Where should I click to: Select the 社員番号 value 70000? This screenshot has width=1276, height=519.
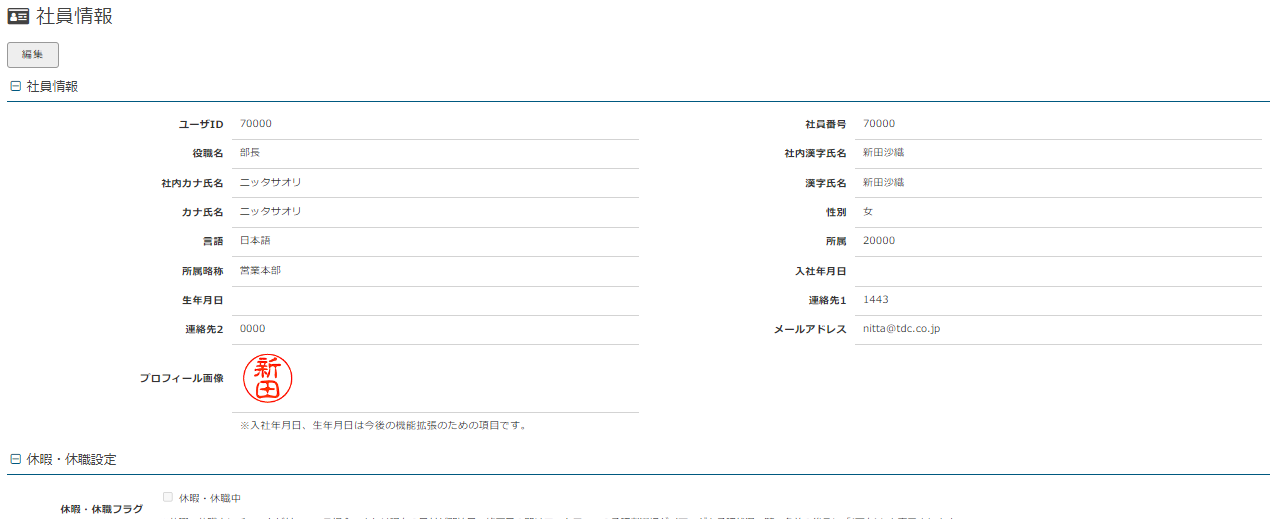[879, 124]
